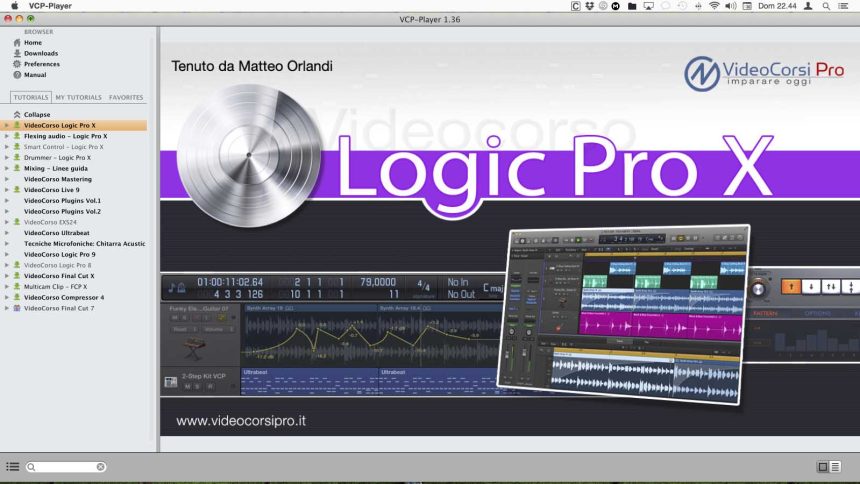Click the Dropbox icon in menu bar
Image resolution: width=860 pixels, height=484 pixels.
590,6
